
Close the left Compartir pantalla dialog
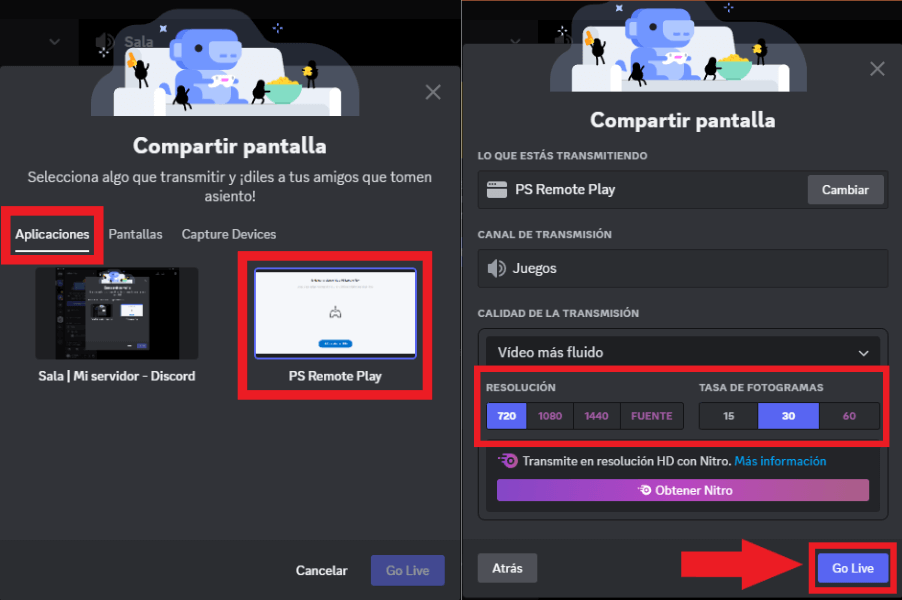433,92
